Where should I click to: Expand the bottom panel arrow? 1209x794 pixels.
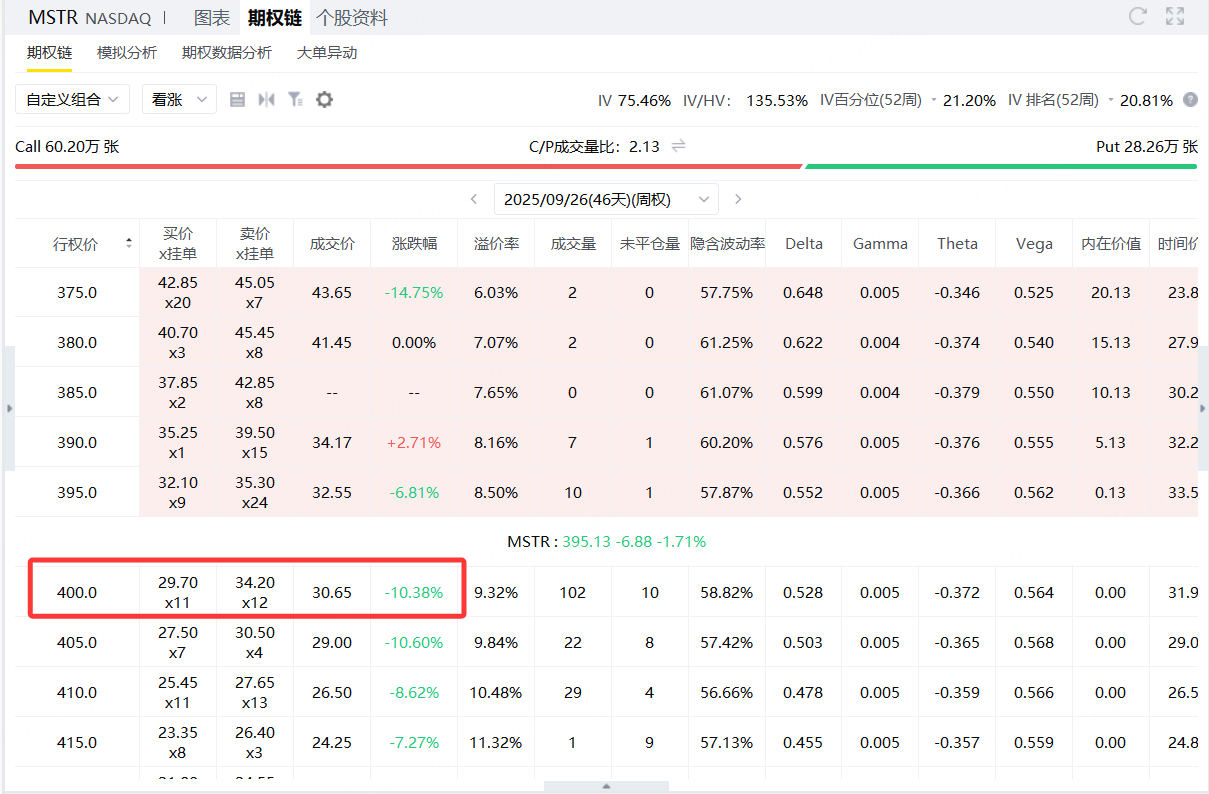pos(606,787)
